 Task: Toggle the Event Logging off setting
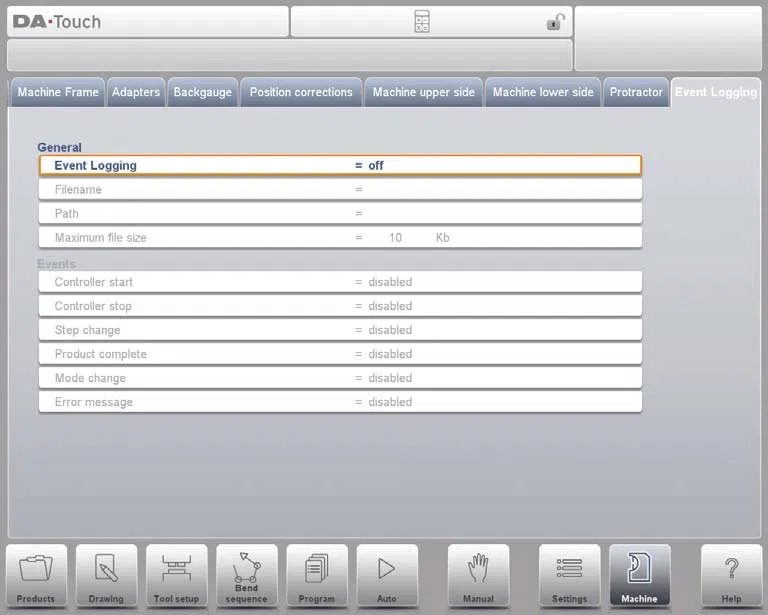coord(340,166)
